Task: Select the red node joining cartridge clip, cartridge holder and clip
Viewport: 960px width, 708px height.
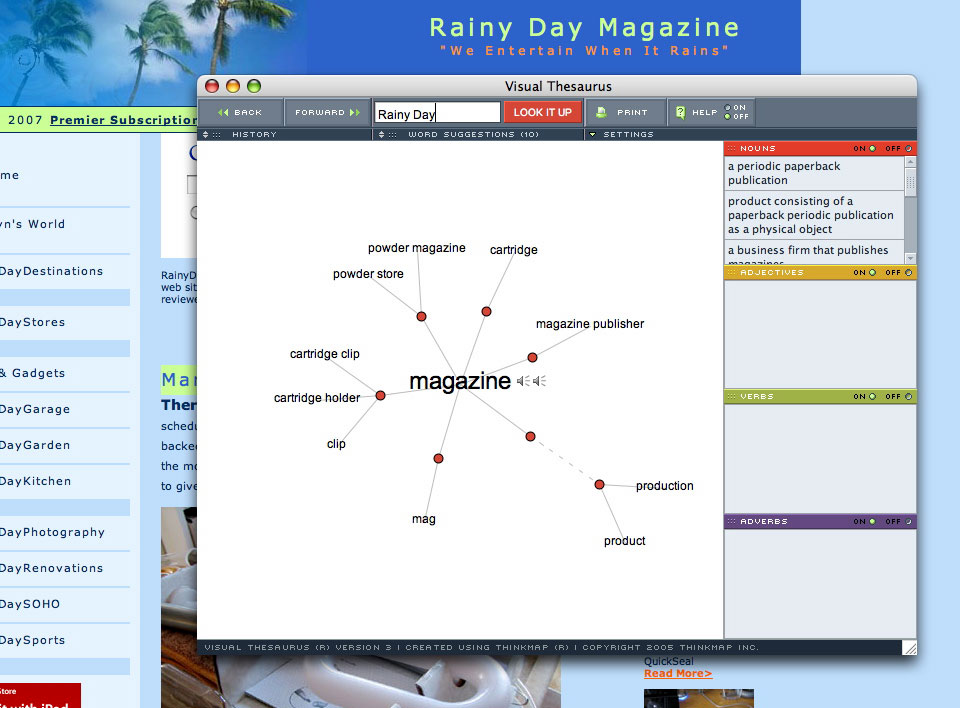Action: point(380,396)
